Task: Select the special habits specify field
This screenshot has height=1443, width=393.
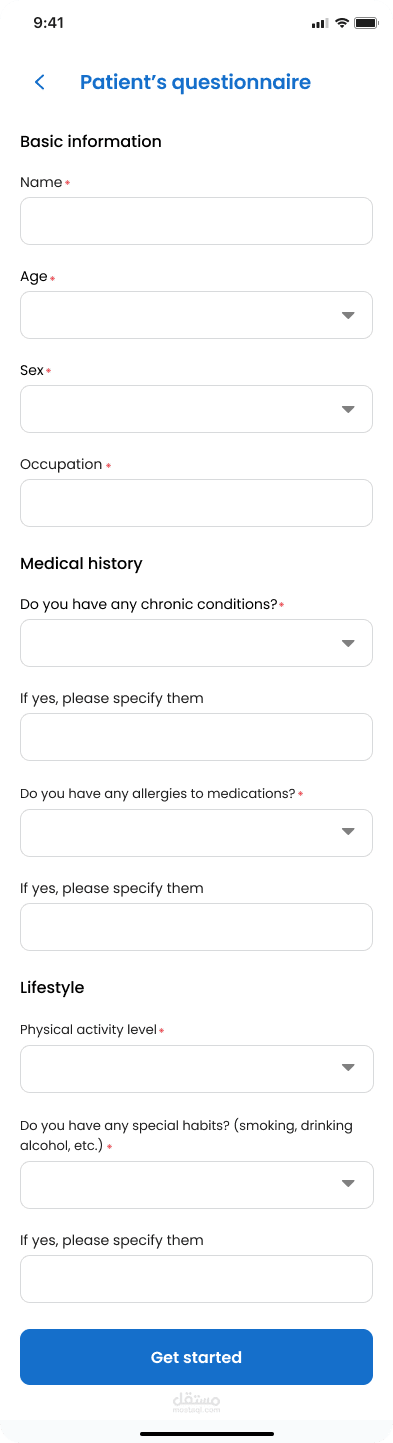Action: pyautogui.click(x=196, y=1279)
